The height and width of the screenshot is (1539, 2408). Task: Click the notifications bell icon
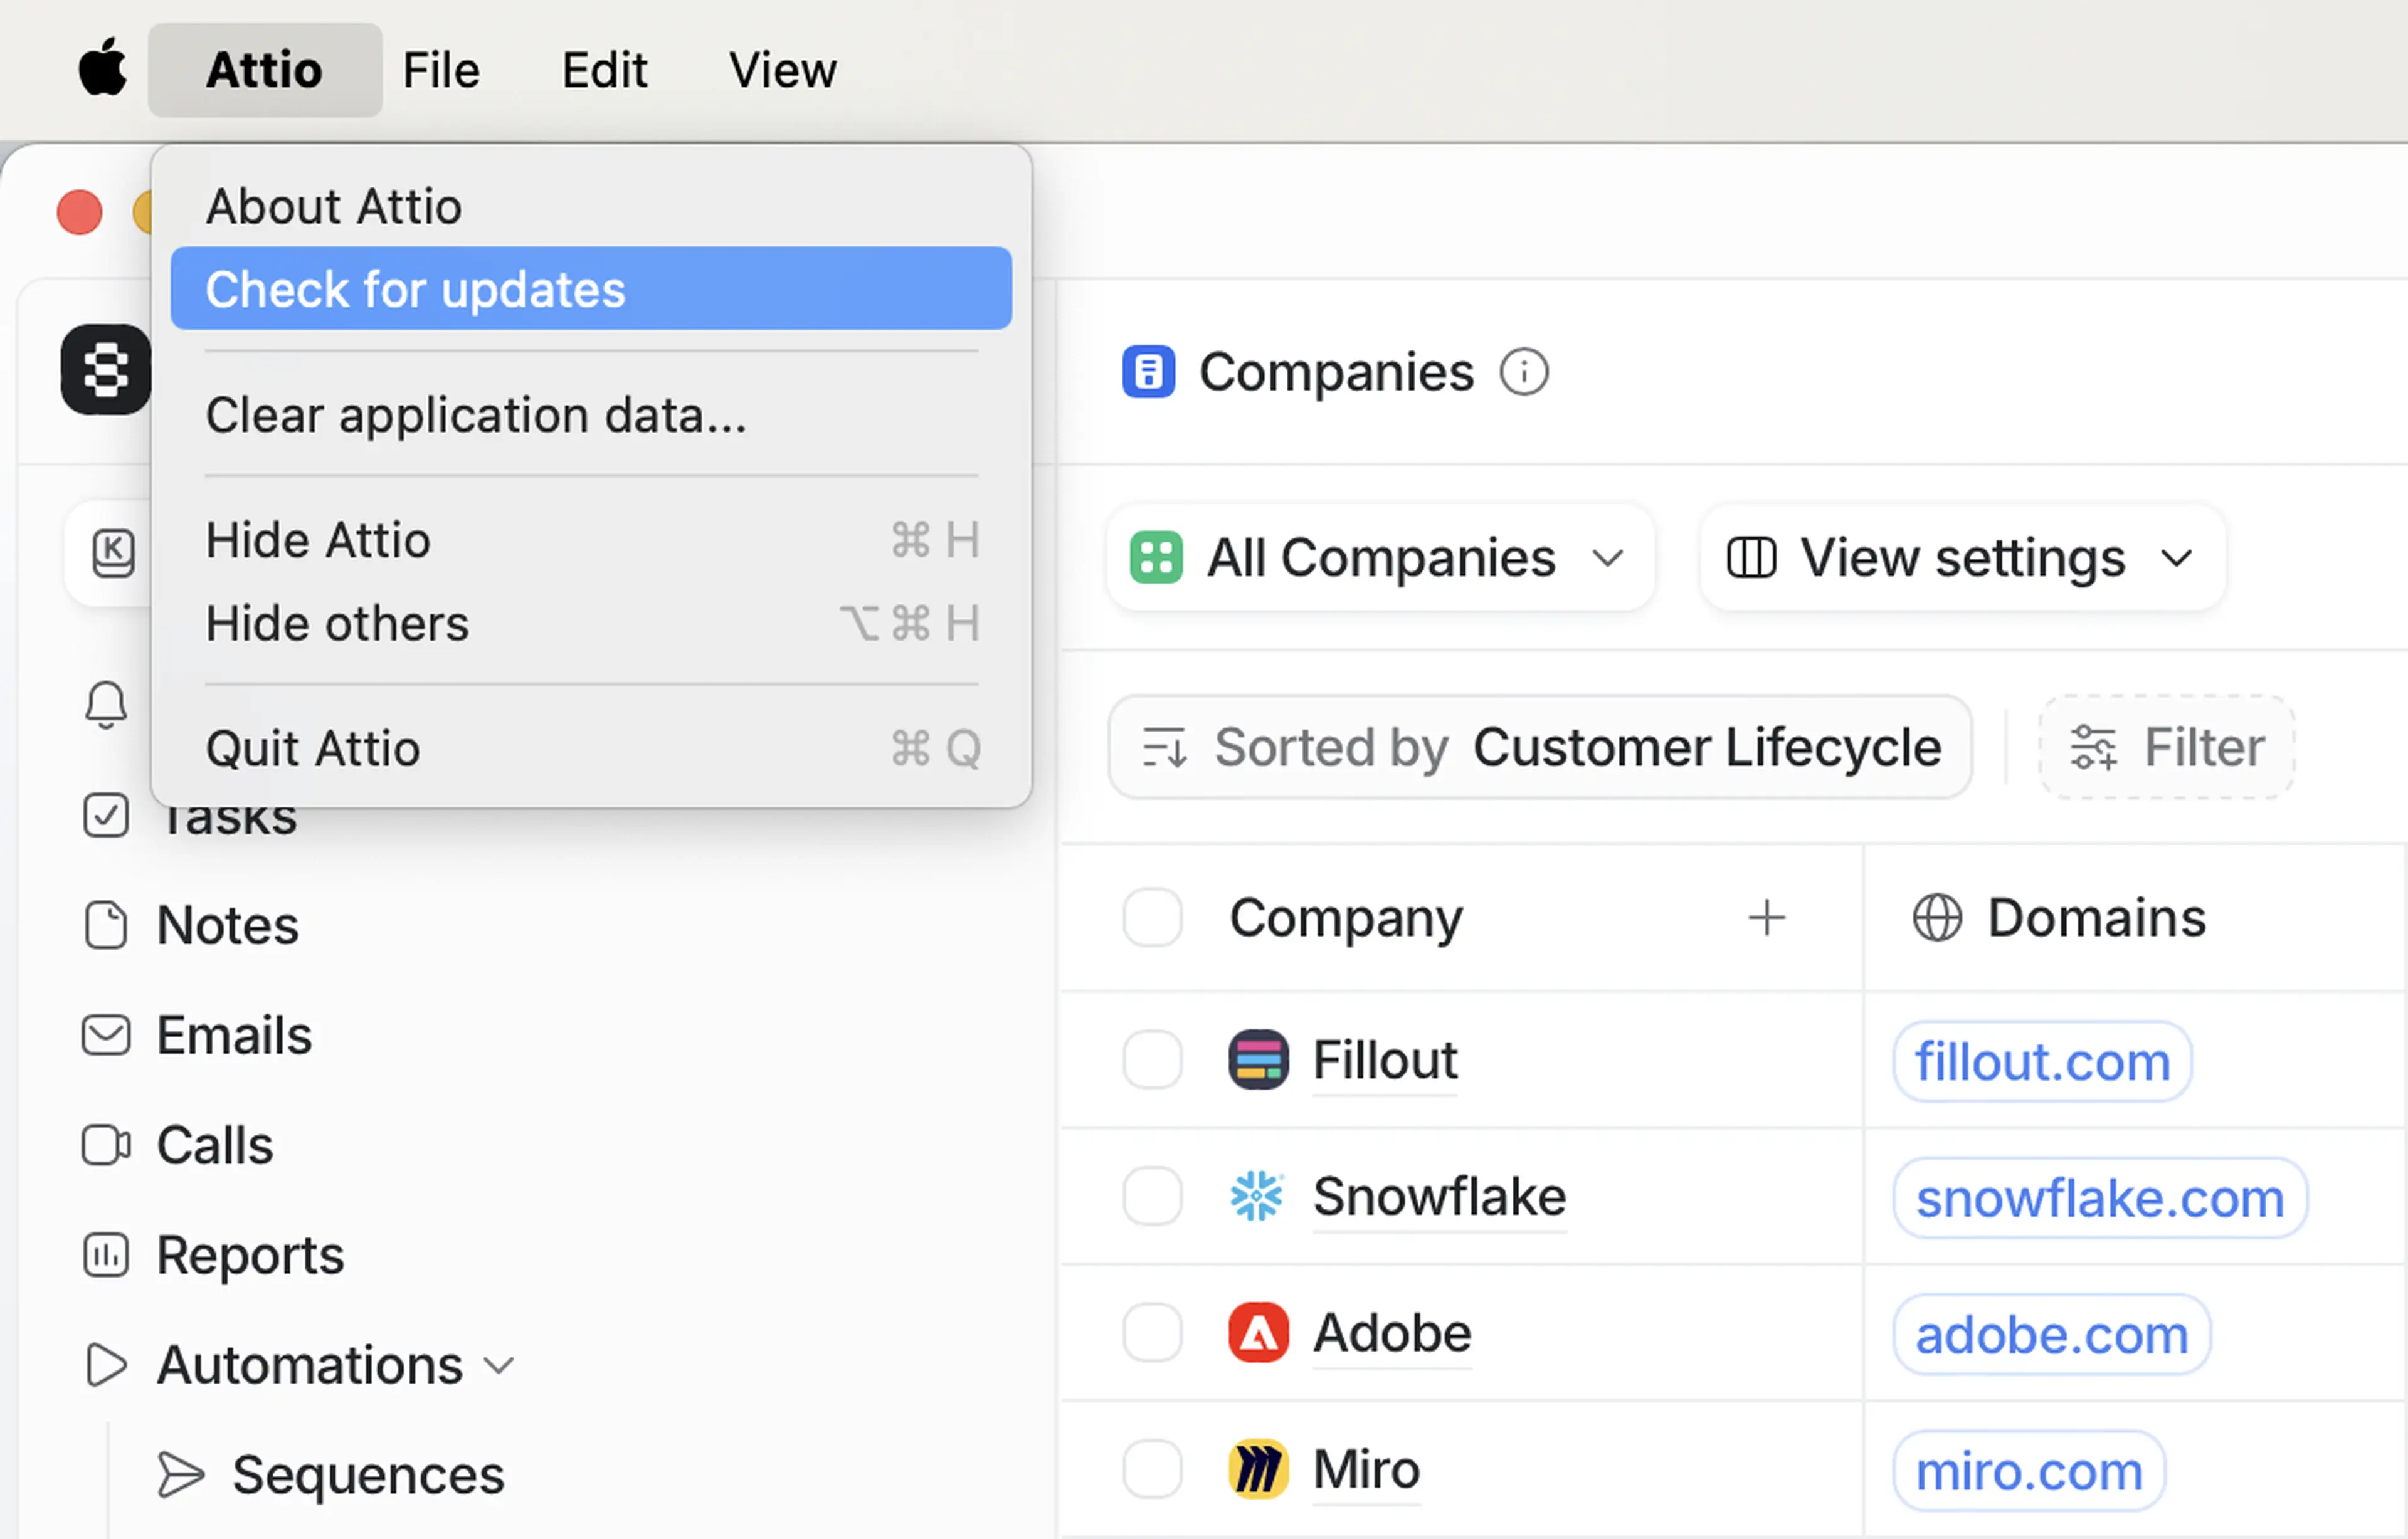click(x=105, y=705)
